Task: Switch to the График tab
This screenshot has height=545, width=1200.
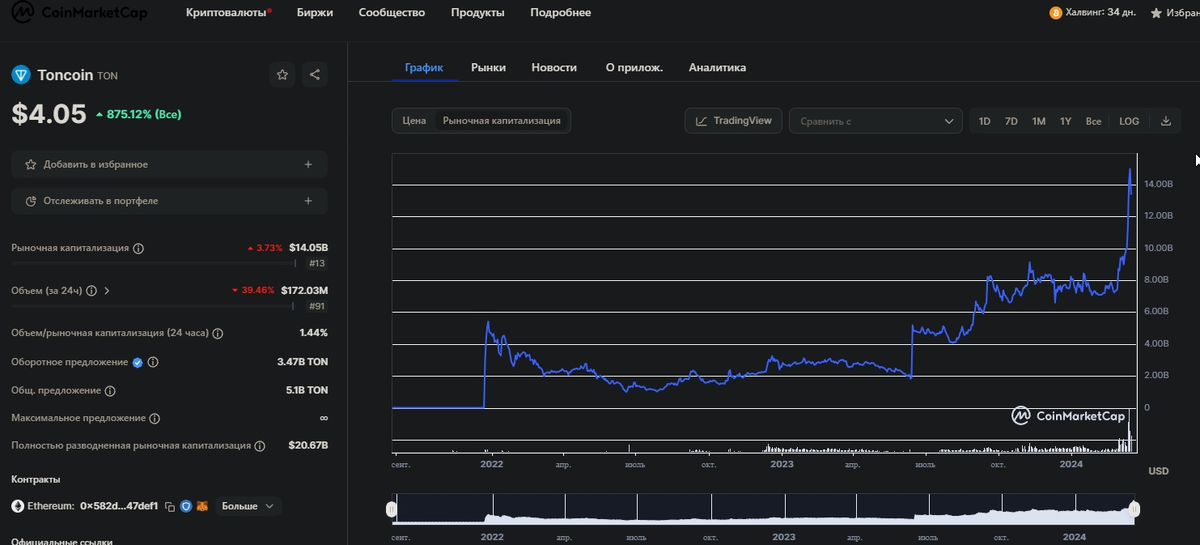Action: coord(424,68)
